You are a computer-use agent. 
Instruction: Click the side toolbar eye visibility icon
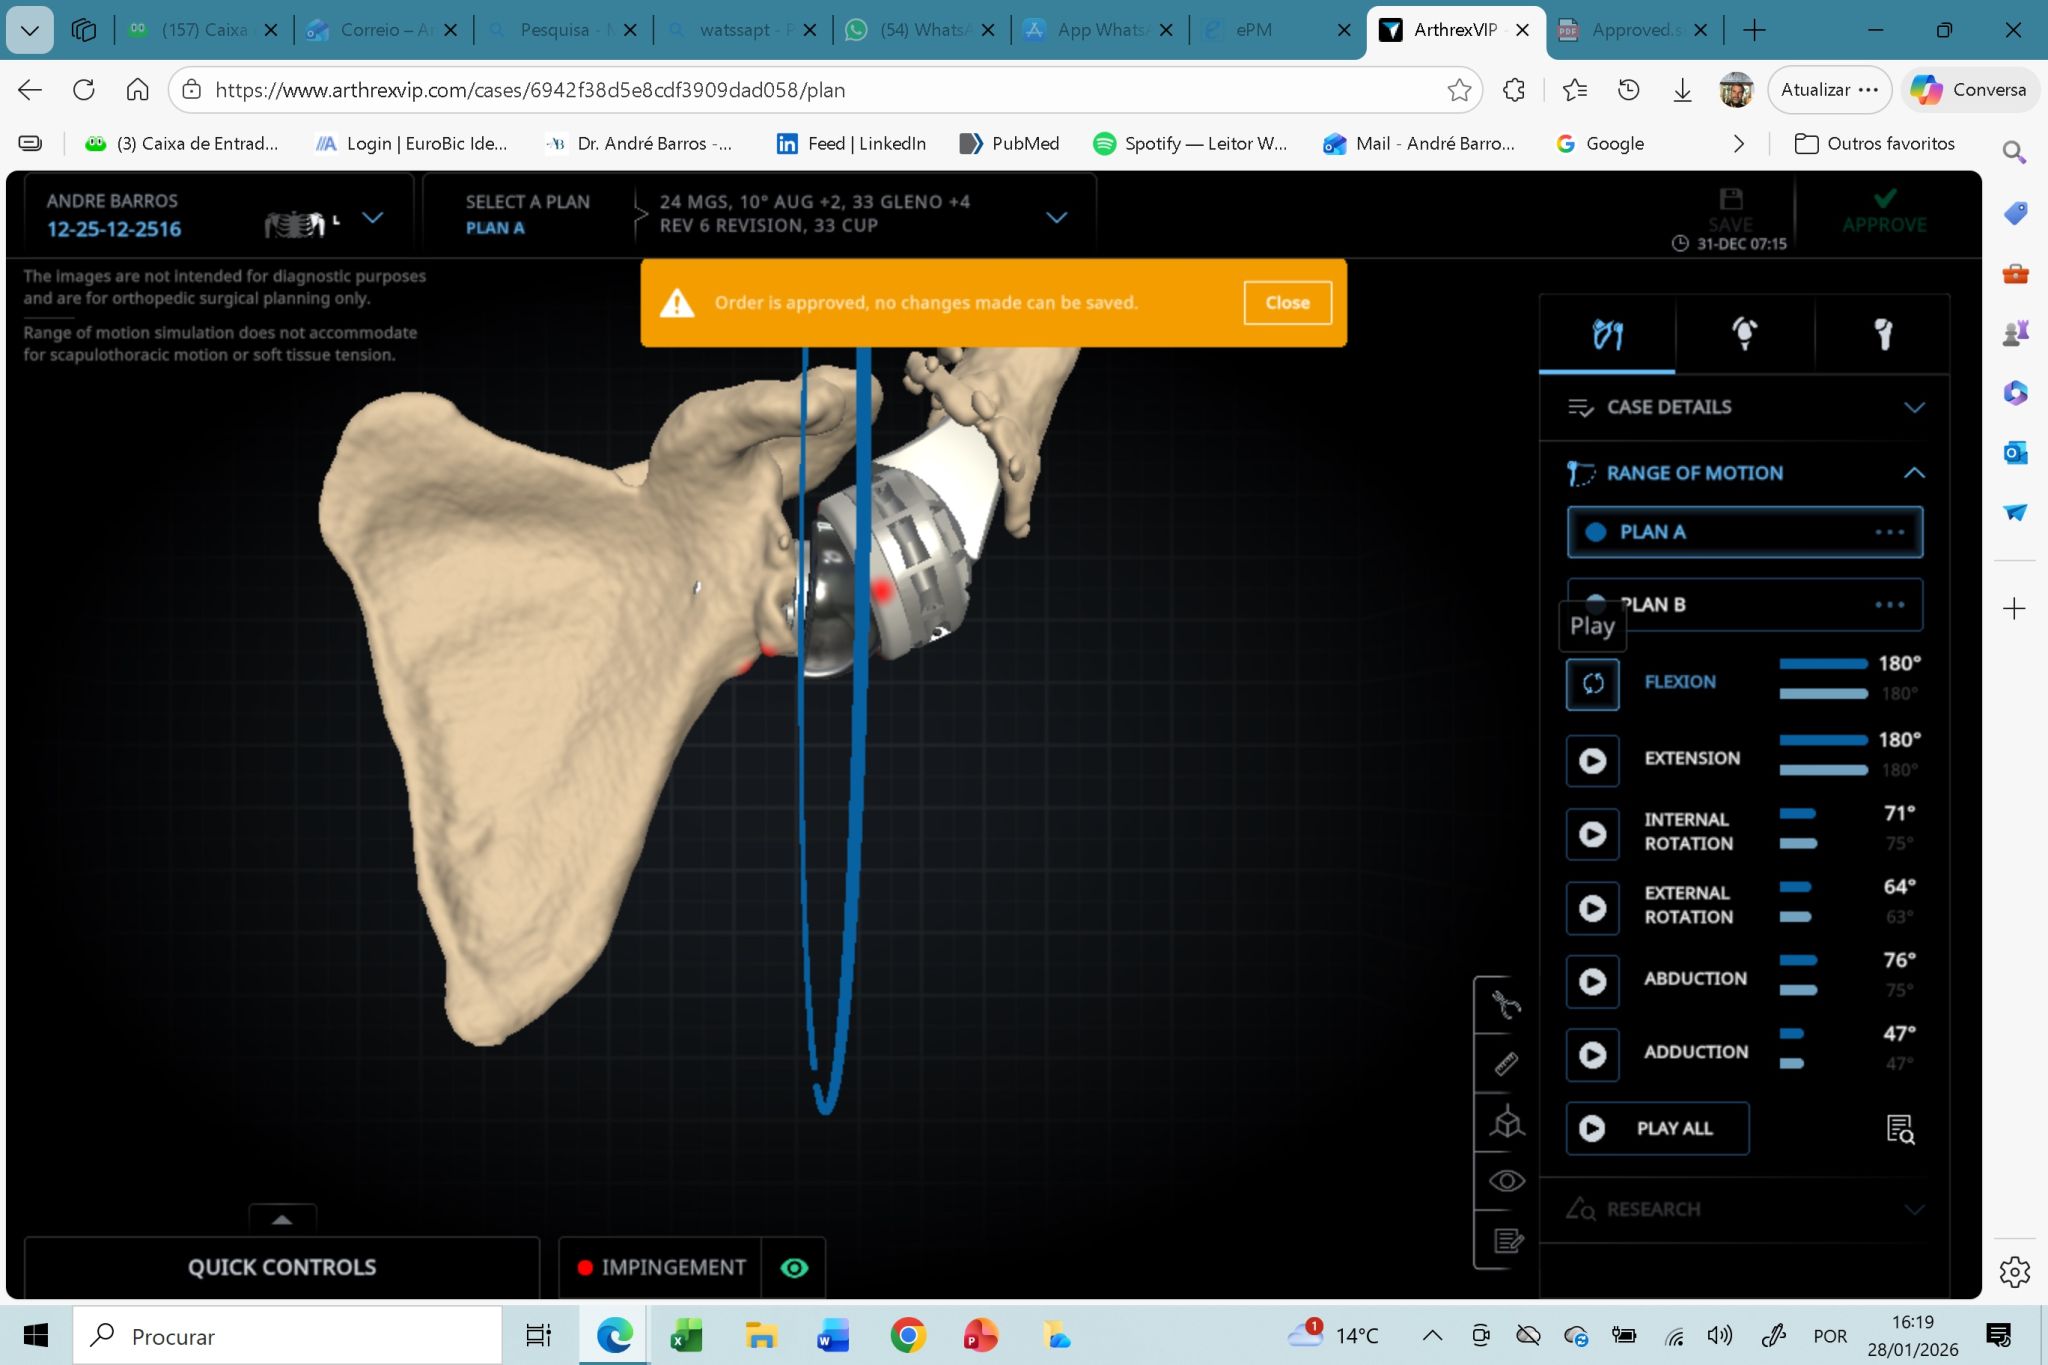coord(1506,1182)
